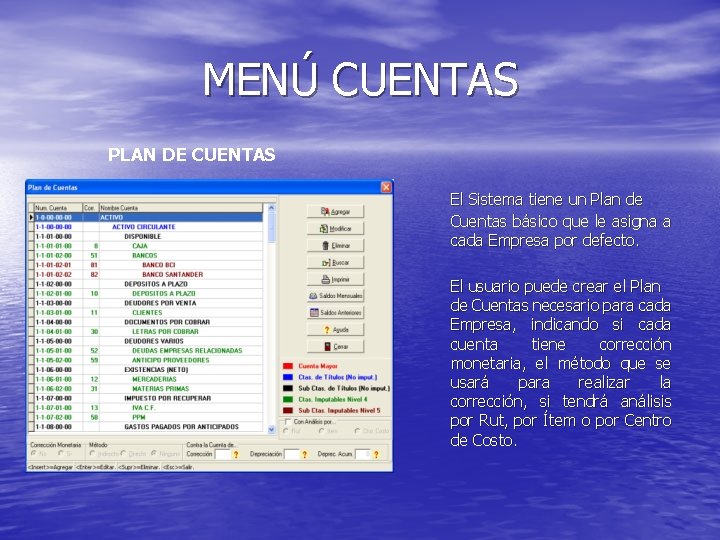Select the DEUDORES POR VENTA row
The height and width of the screenshot is (540, 720).
146,303
